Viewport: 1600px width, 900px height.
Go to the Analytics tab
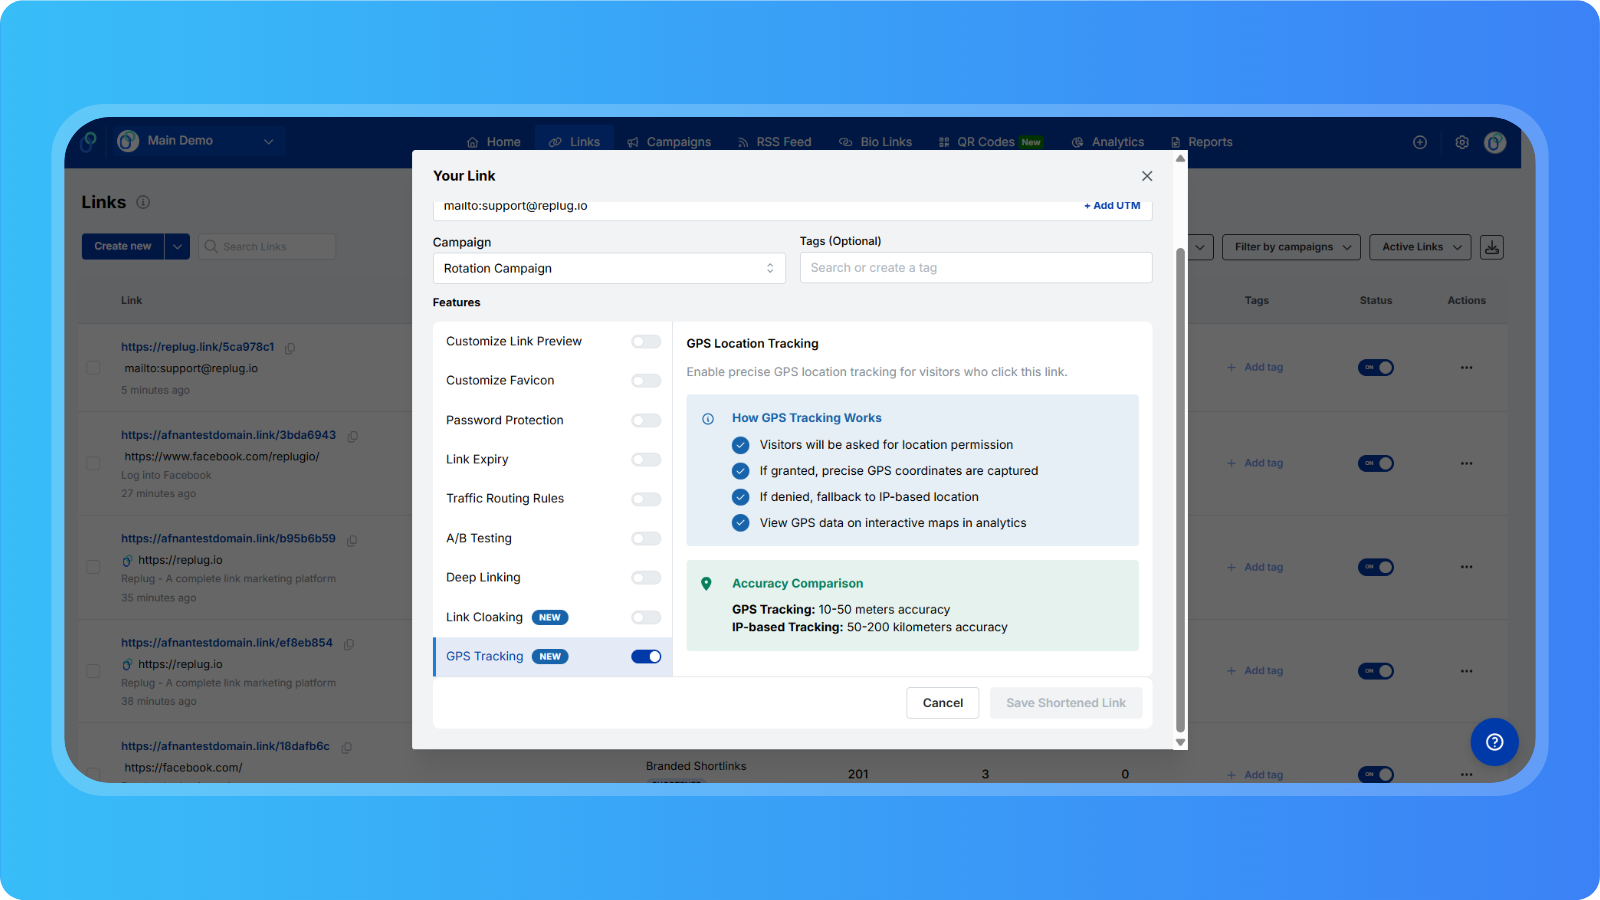tap(1108, 142)
